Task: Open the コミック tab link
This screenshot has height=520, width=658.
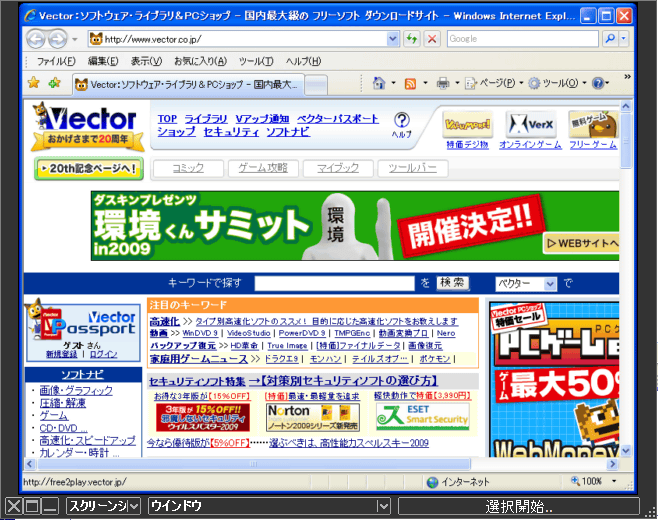Action: (x=188, y=168)
